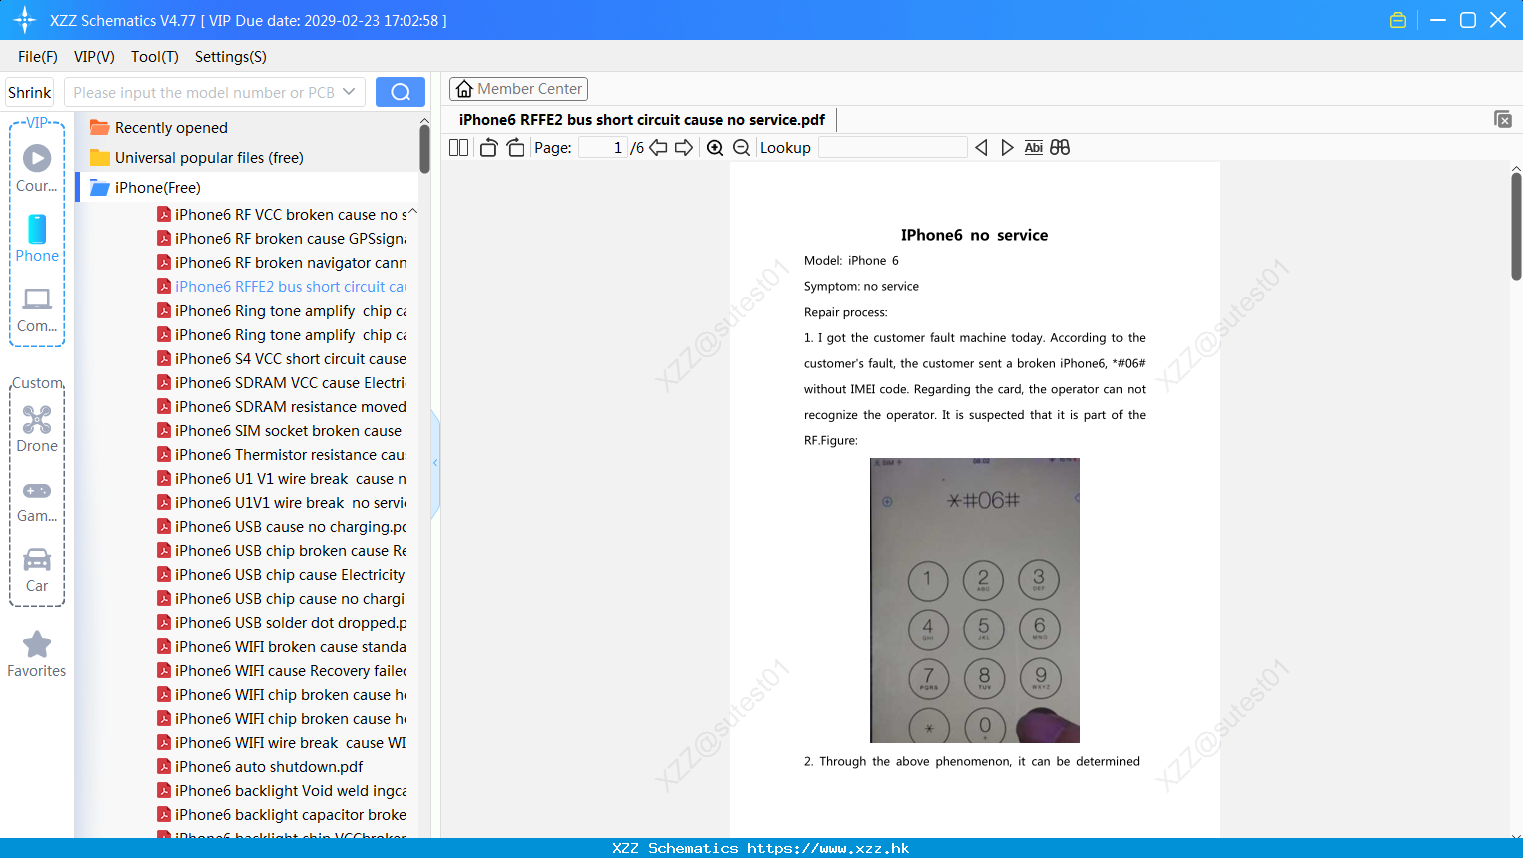Viewport: 1523px width, 858px height.
Task: Select iPhone6 RFFE2 bus short circuit file
Action: pyautogui.click(x=282, y=287)
